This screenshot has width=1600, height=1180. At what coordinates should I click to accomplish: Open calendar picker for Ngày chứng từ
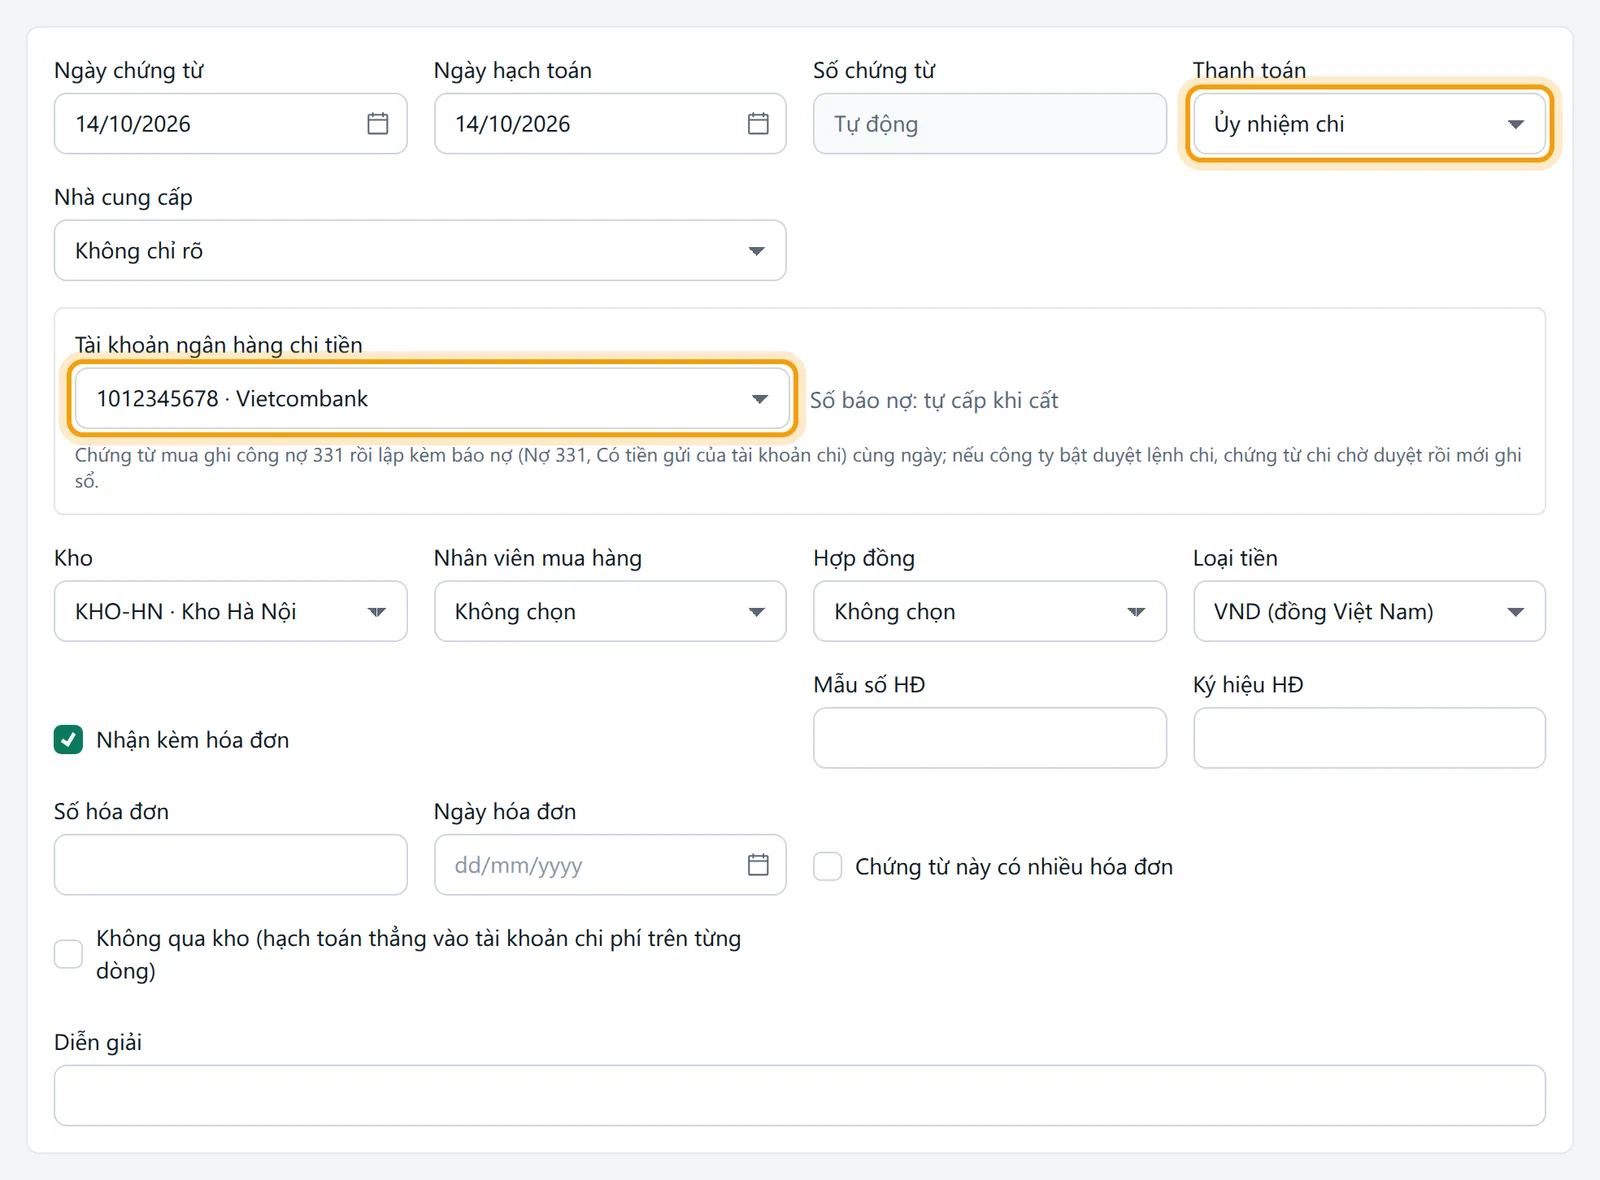(377, 124)
